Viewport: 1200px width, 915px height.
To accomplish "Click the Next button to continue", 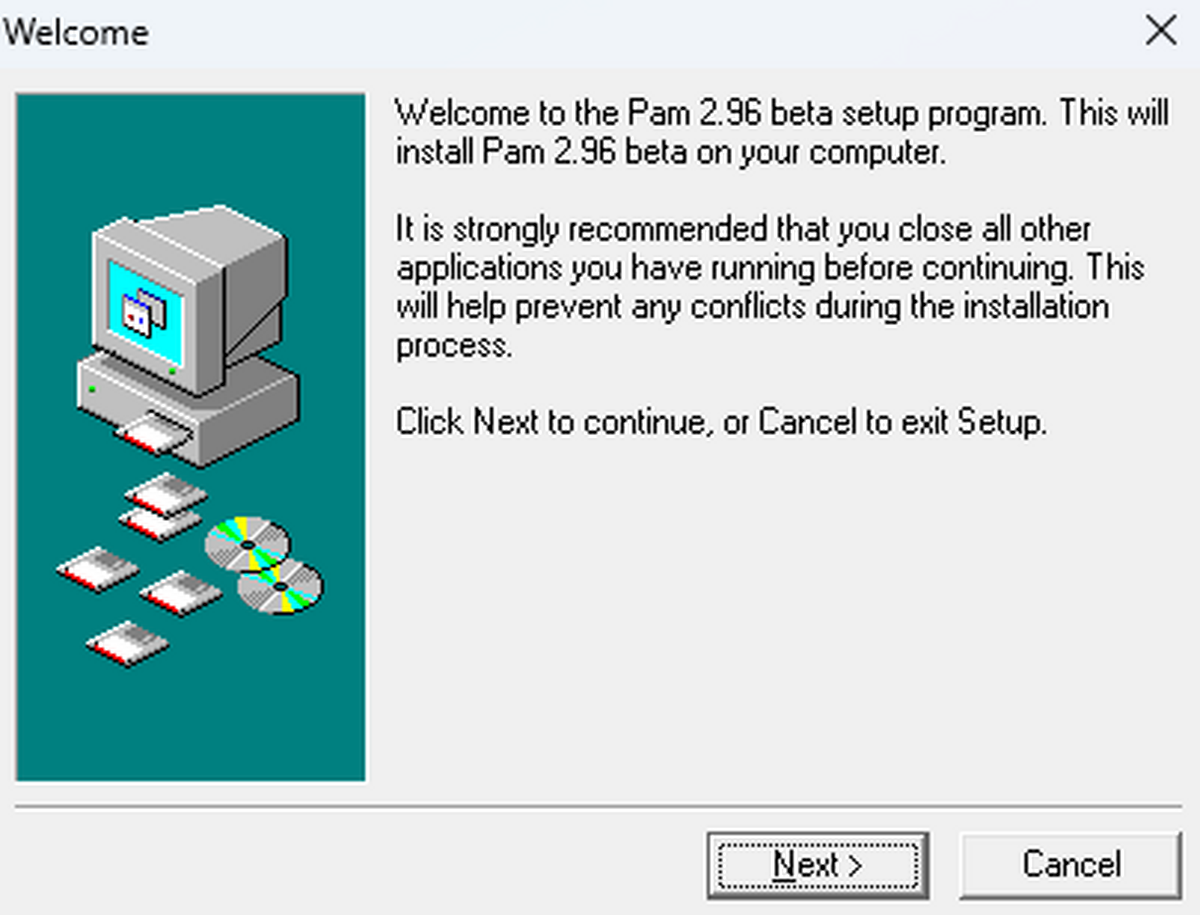I will [817, 864].
